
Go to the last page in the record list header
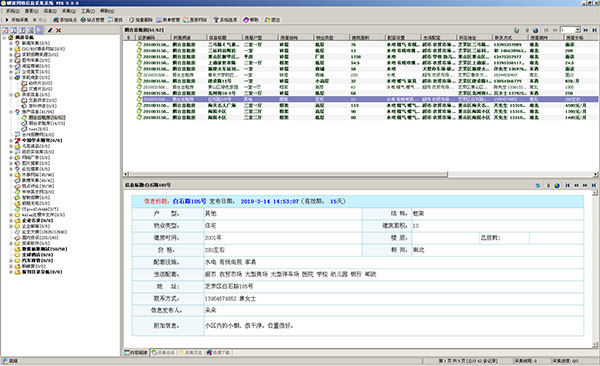coord(595,30)
